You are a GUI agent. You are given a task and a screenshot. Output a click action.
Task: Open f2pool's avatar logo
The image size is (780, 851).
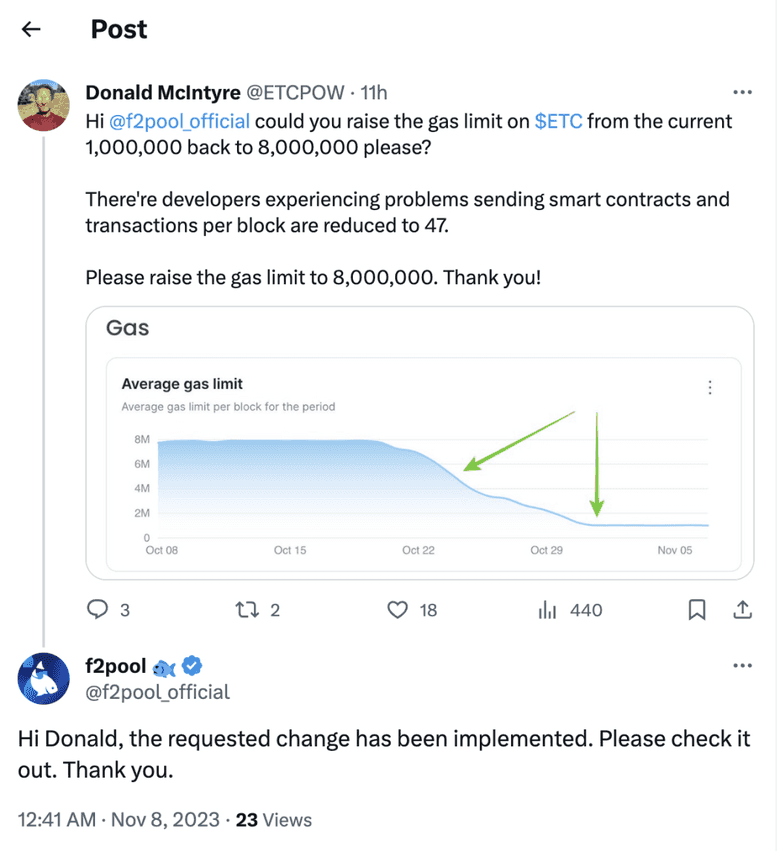click(44, 679)
